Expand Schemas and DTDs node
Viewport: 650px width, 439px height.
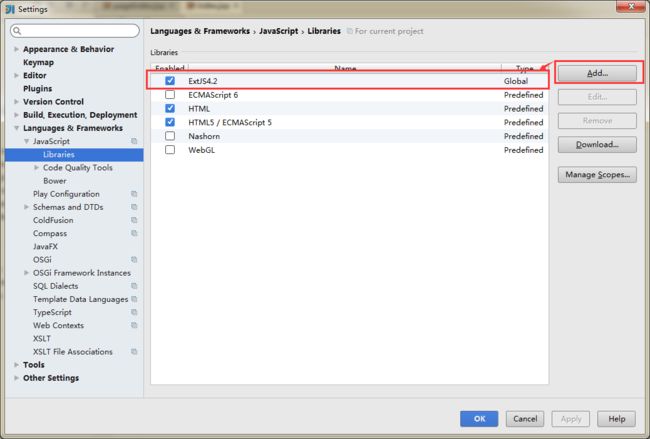tap(27, 207)
